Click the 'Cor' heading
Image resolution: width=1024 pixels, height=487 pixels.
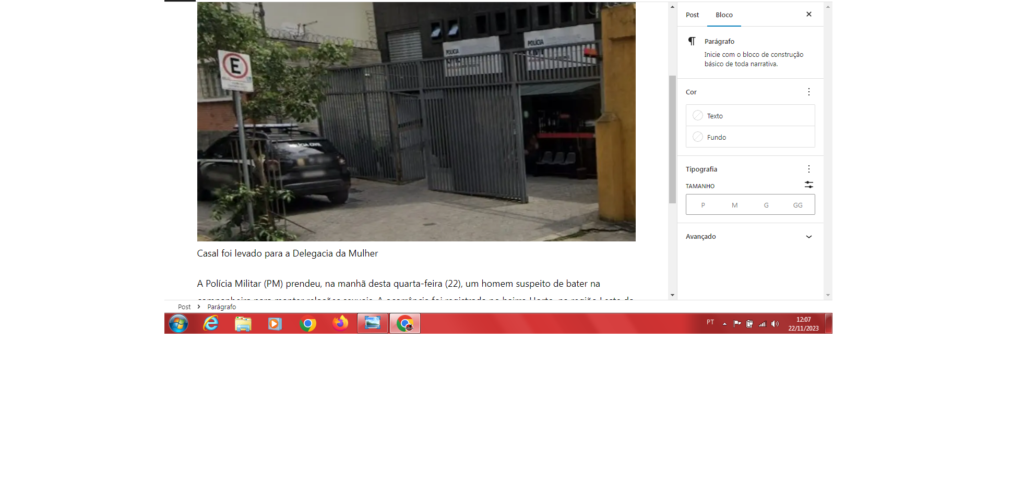click(691, 92)
